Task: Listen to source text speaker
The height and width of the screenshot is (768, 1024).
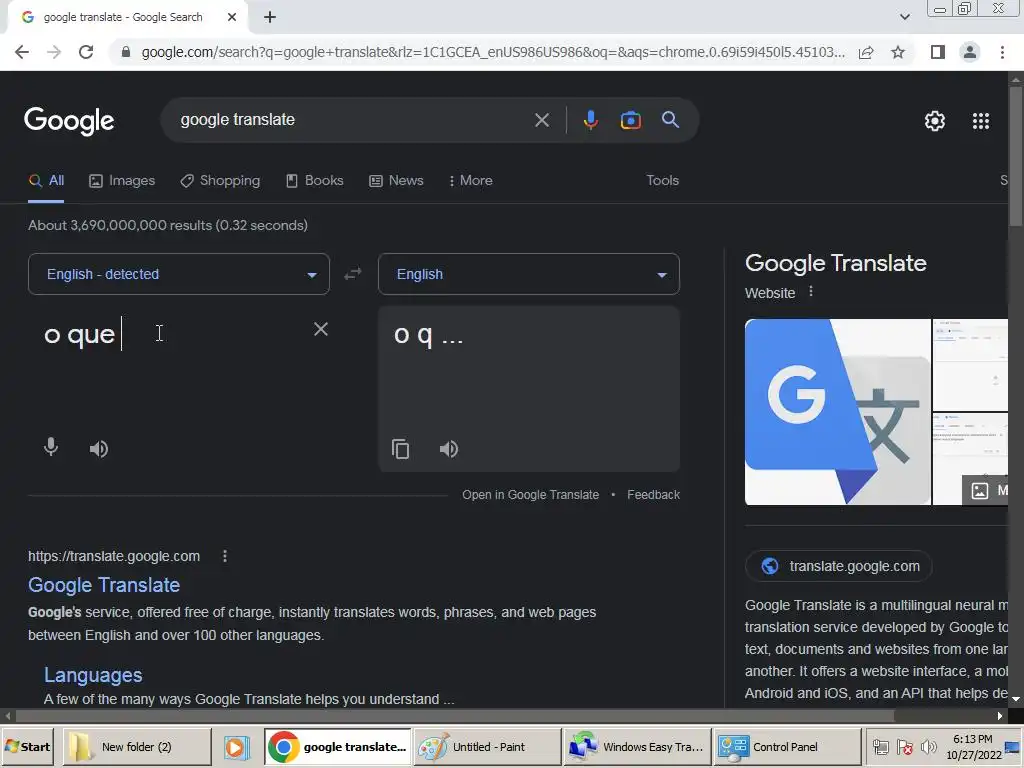Action: coord(99,449)
